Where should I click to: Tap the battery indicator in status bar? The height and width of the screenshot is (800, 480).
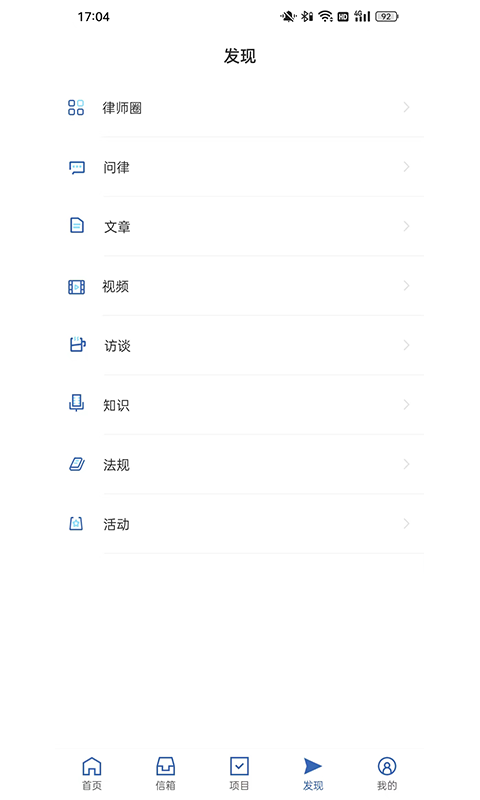click(x=387, y=17)
